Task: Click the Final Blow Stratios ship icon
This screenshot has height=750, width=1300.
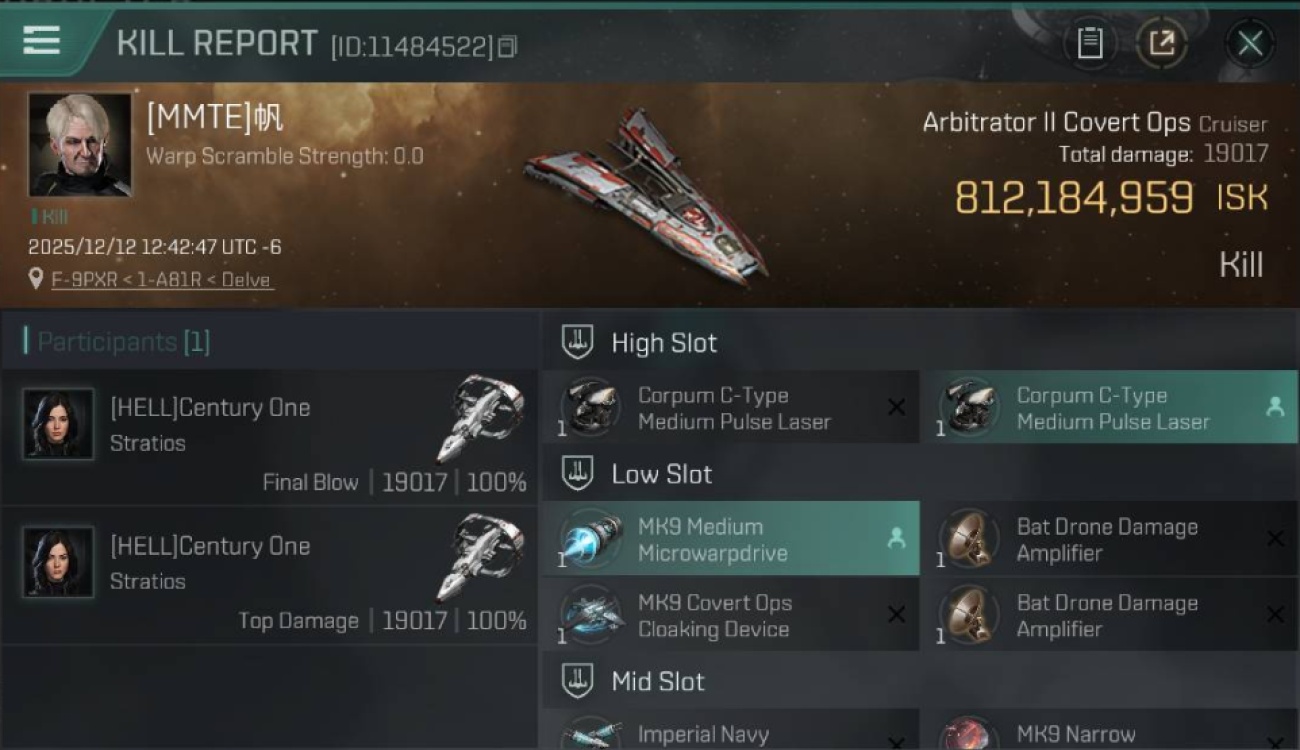Action: pos(480,418)
